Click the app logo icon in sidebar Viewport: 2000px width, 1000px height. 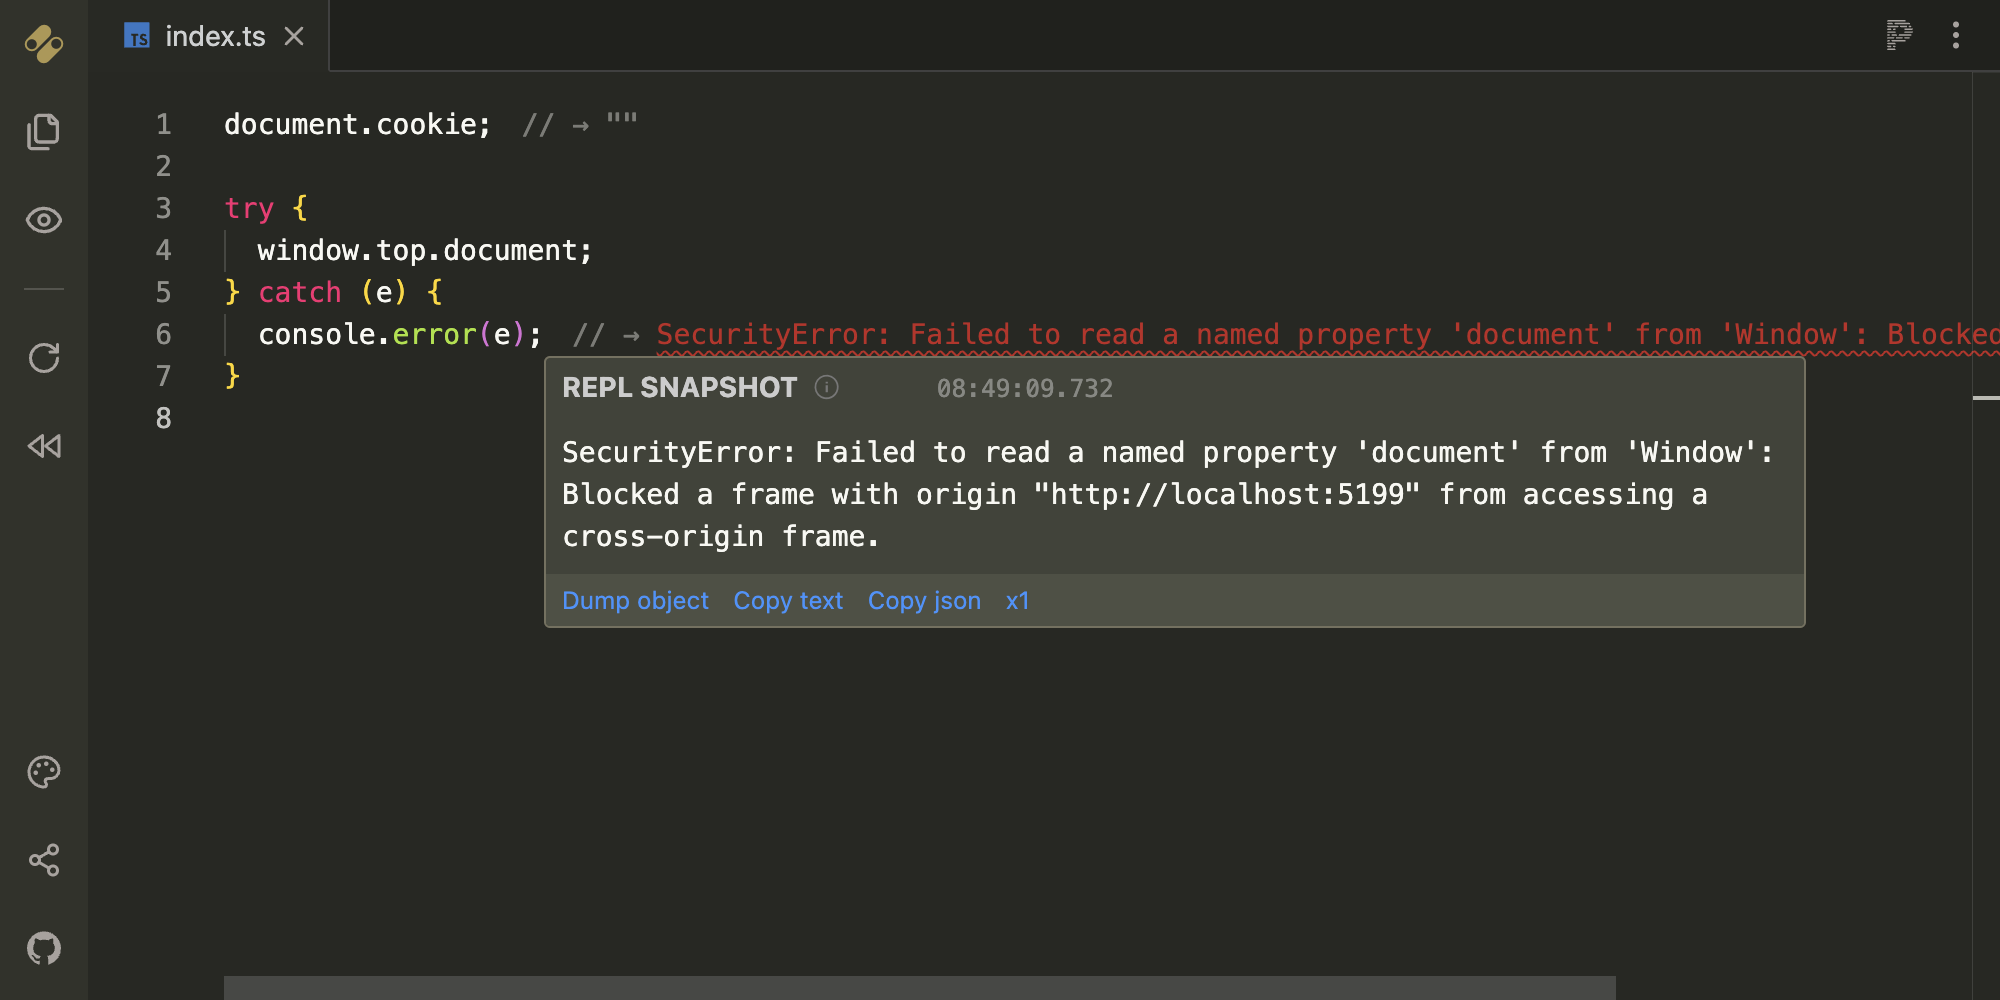tap(44, 43)
